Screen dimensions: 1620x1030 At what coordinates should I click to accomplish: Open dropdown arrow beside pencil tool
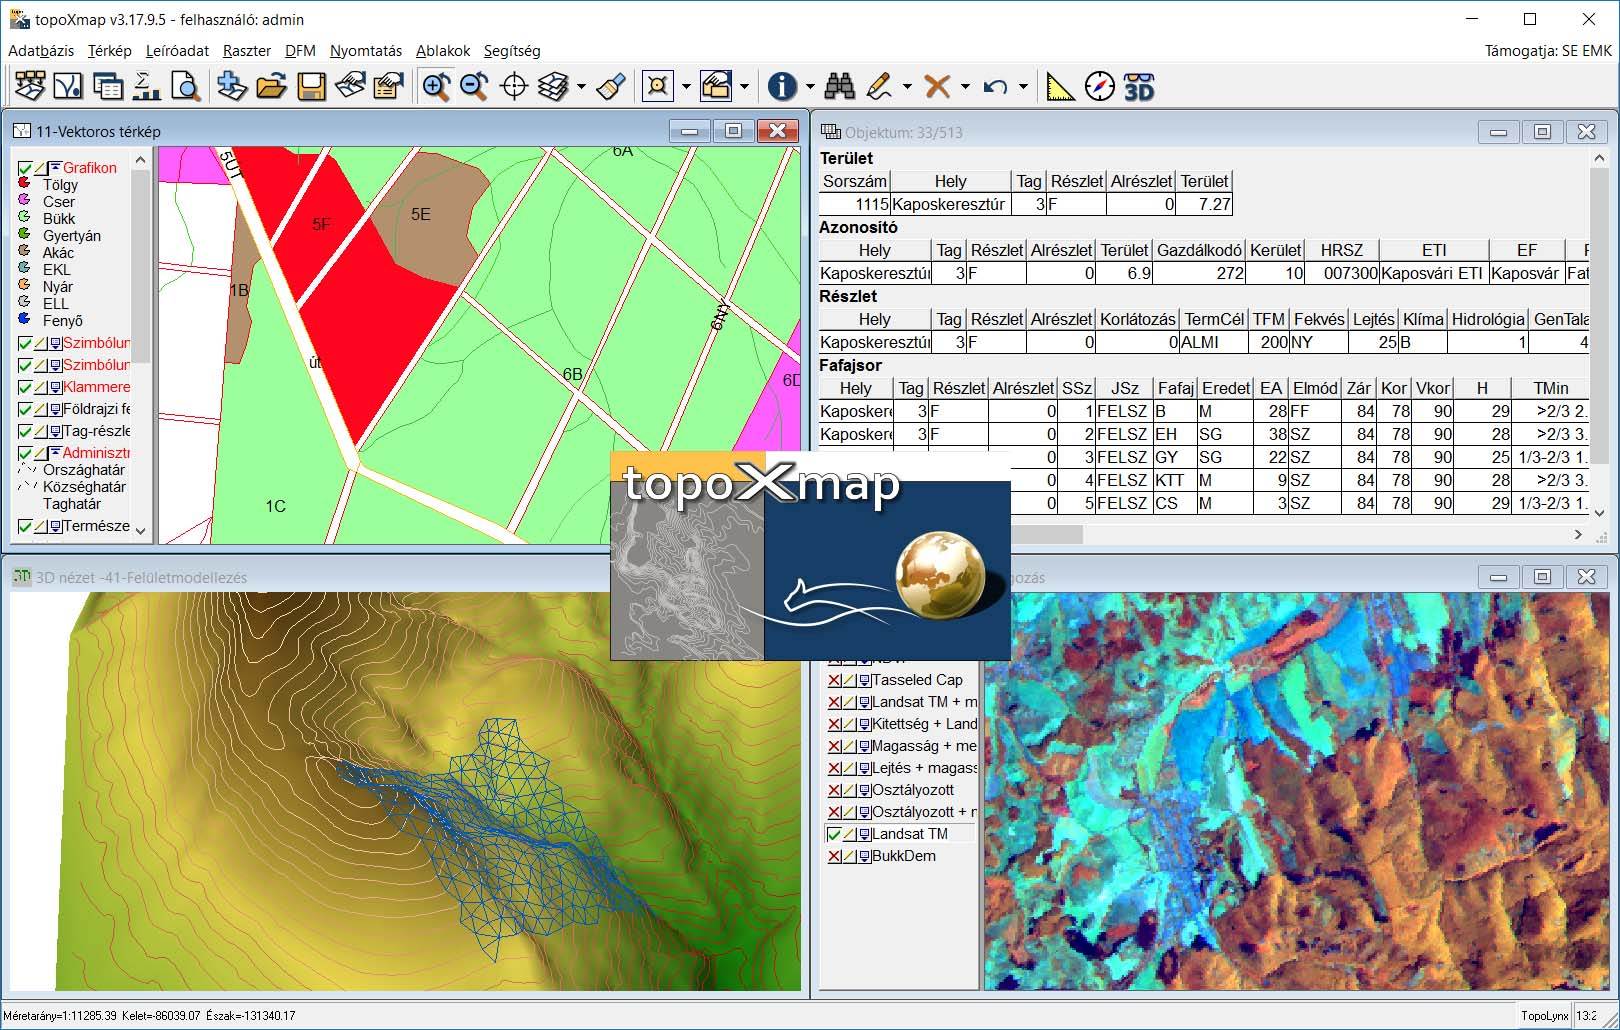pyautogui.click(x=907, y=87)
